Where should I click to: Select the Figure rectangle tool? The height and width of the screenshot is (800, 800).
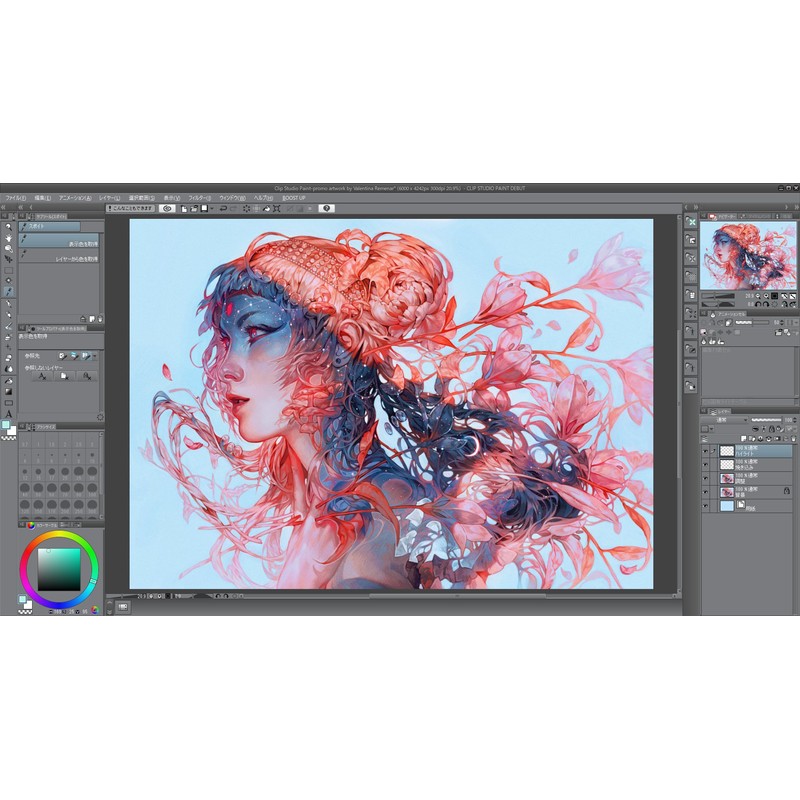click(x=9, y=403)
